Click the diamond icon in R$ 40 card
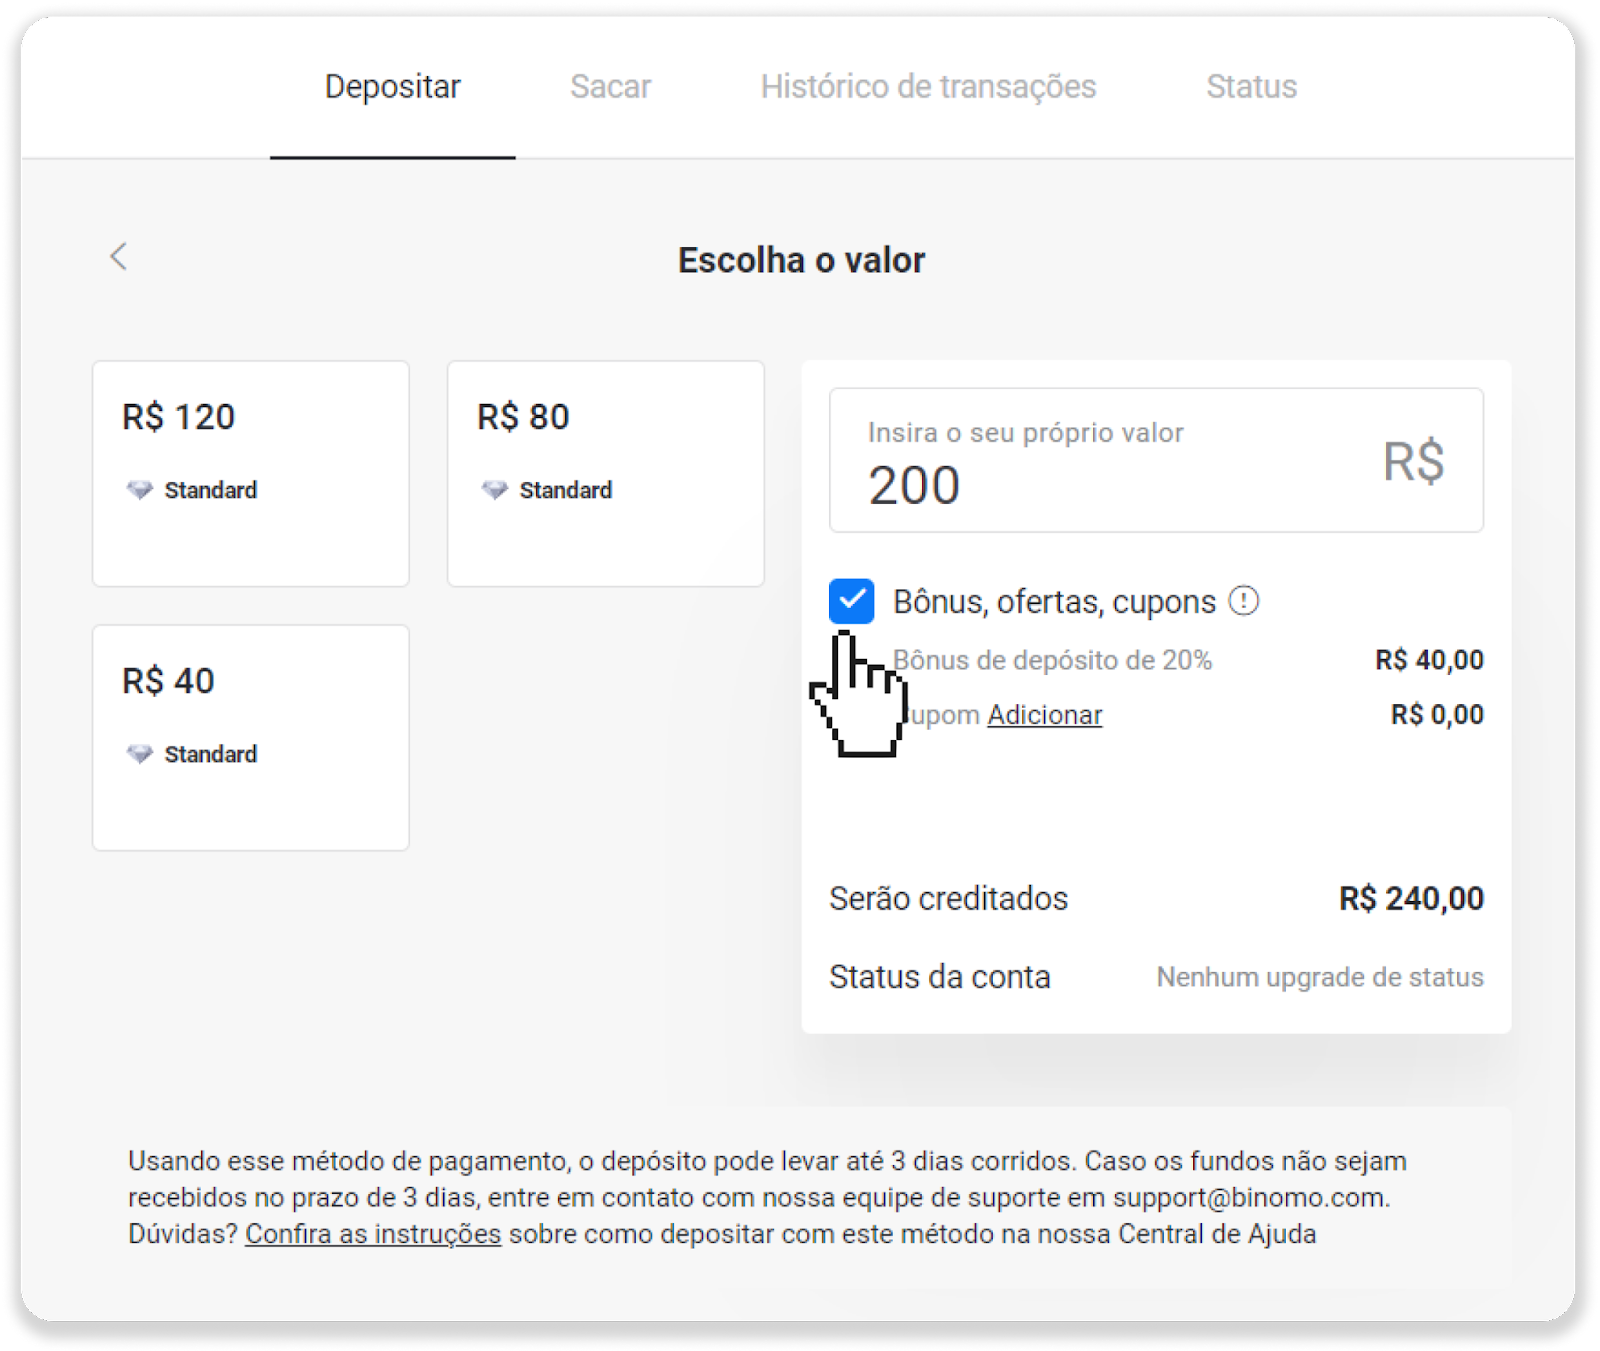The height and width of the screenshot is (1351, 1600). pyautogui.click(x=139, y=754)
